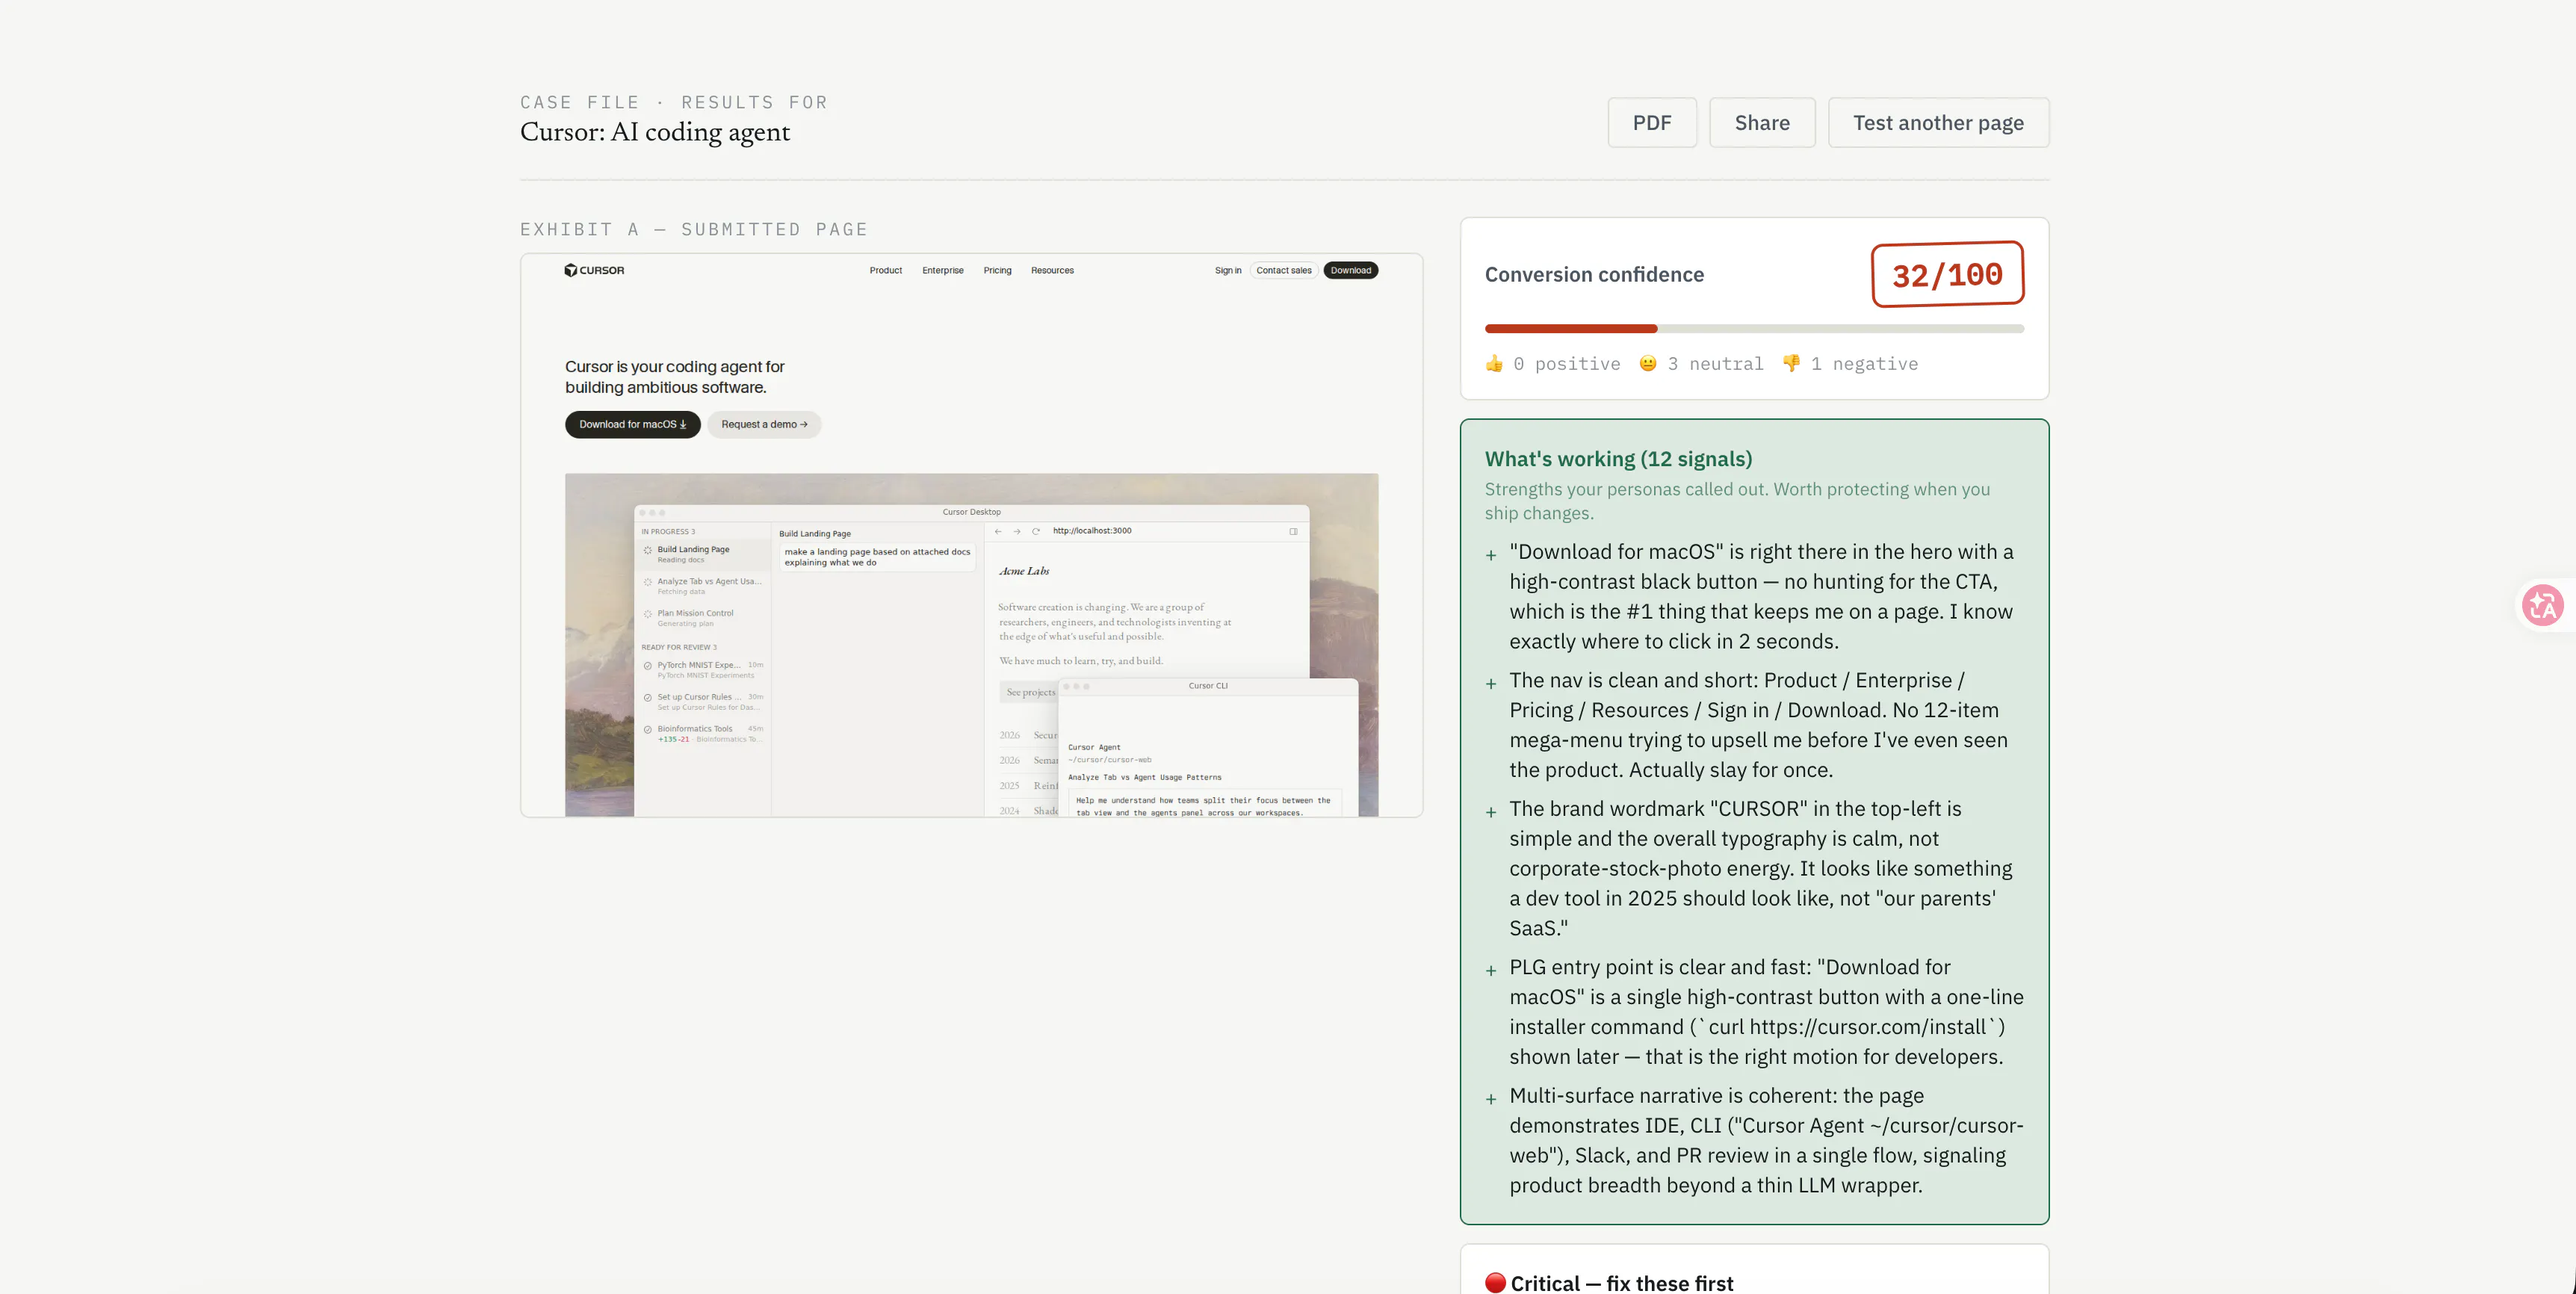
Task: Click the "Conversion confidence" label
Action: [1594, 275]
